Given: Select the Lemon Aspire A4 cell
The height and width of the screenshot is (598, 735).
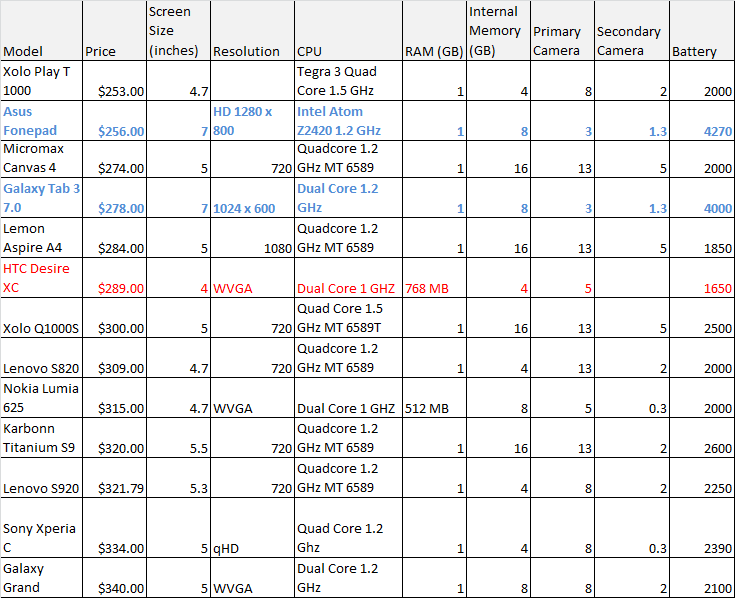Looking at the screenshot, I should [x=41, y=238].
